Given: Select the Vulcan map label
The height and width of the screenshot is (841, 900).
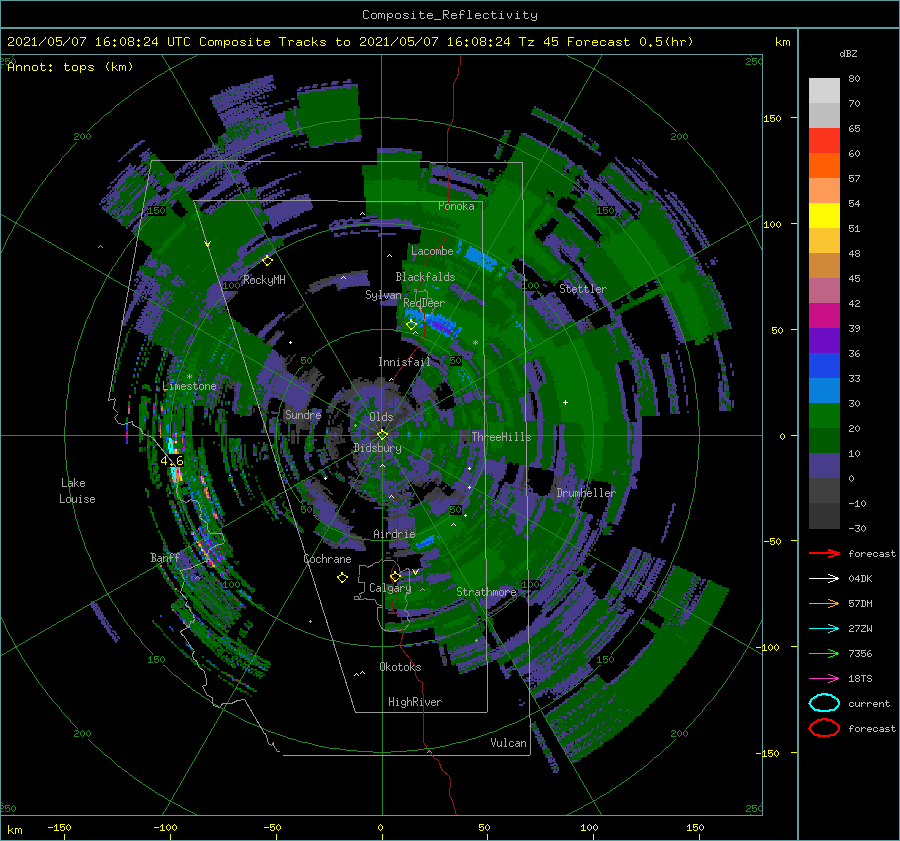Looking at the screenshot, I should pyautogui.click(x=508, y=743).
